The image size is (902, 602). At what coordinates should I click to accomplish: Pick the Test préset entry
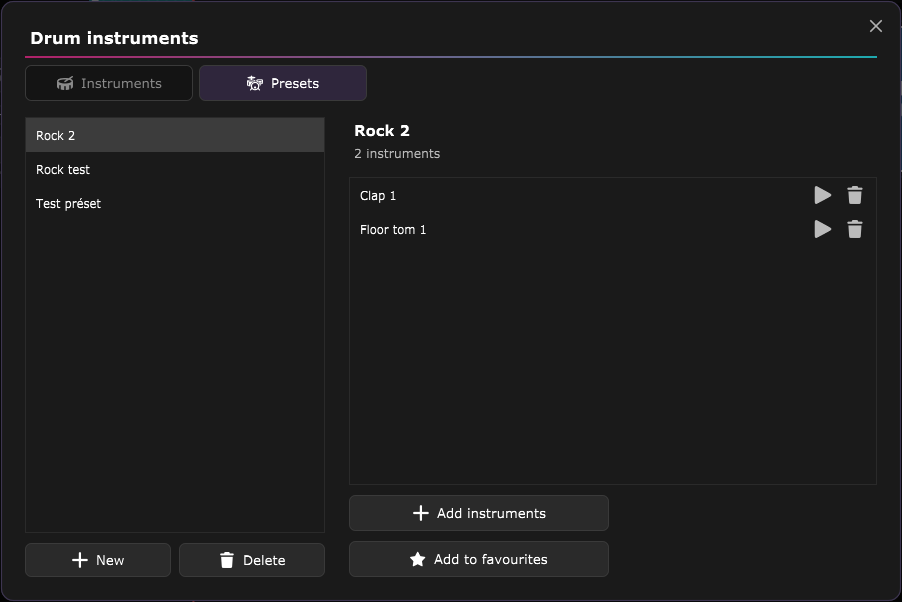click(x=175, y=203)
